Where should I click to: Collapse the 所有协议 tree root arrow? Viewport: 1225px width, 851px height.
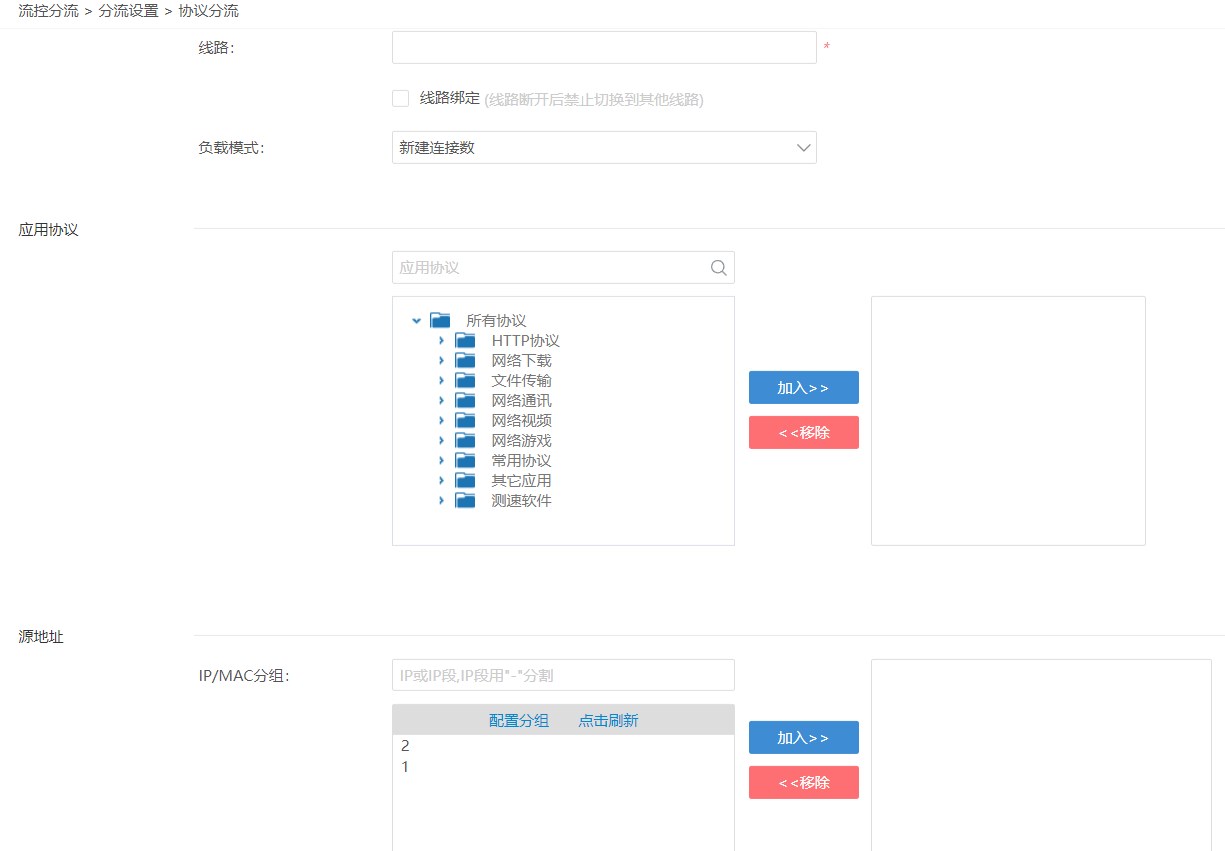tap(416, 321)
